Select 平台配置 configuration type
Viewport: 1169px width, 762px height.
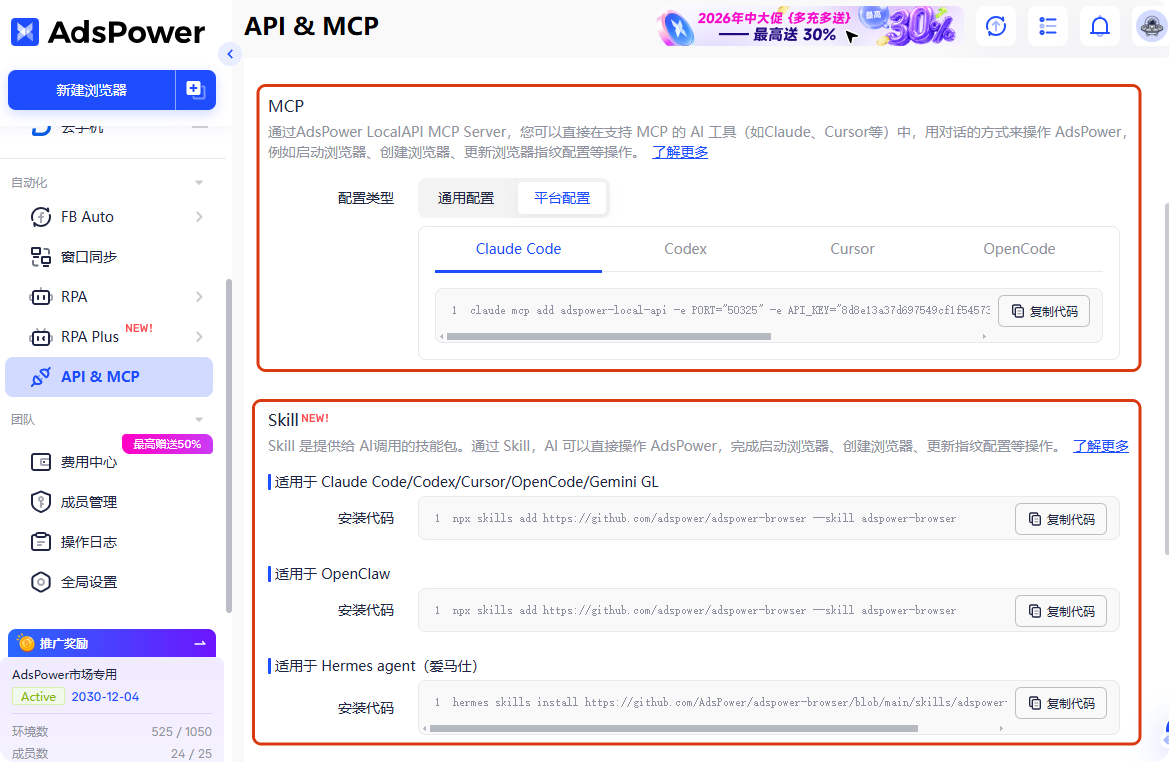coord(562,198)
